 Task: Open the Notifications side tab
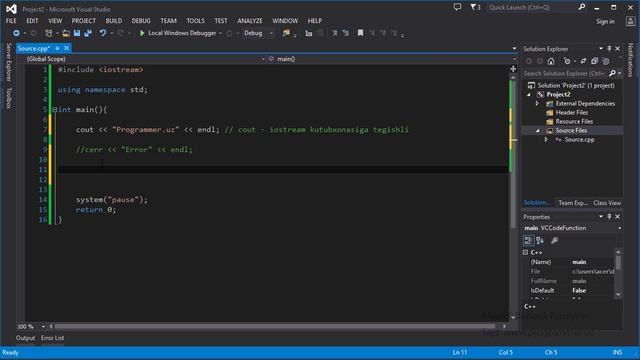pyautogui.click(x=630, y=60)
